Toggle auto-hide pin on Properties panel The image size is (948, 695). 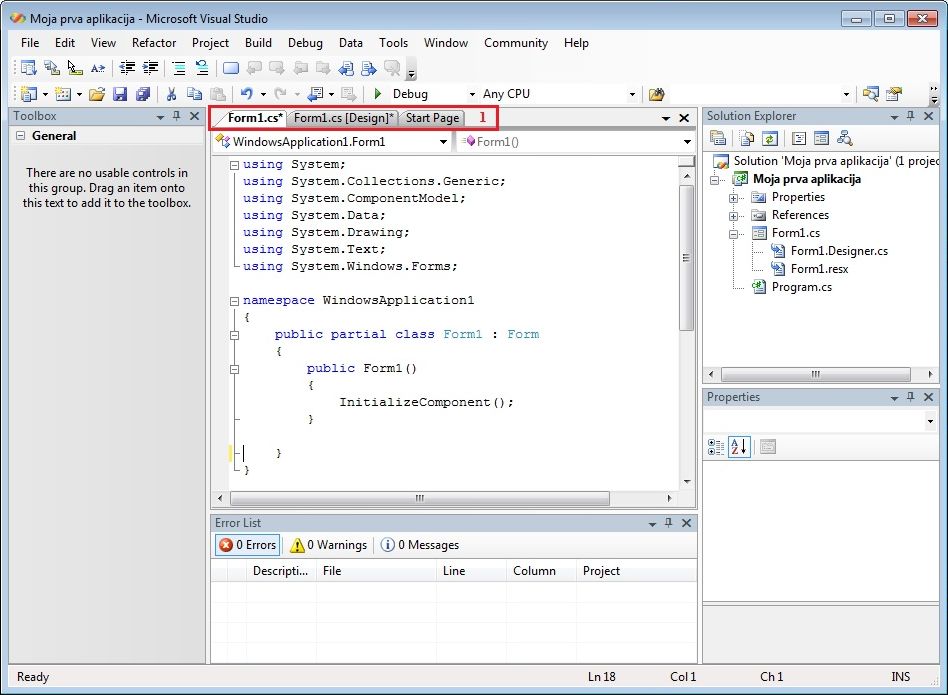click(x=911, y=396)
